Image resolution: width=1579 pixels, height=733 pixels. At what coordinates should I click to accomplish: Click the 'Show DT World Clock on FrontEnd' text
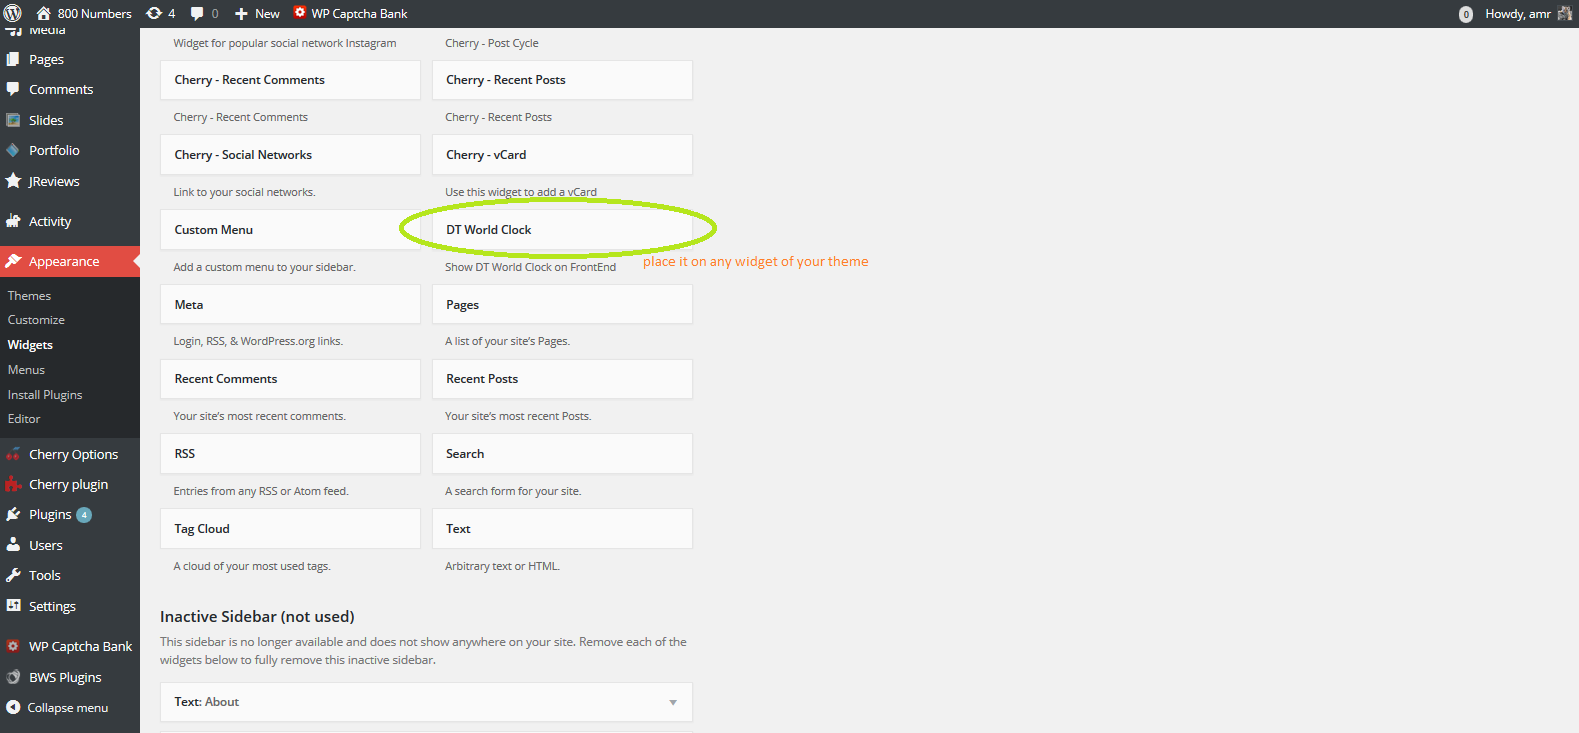(530, 267)
